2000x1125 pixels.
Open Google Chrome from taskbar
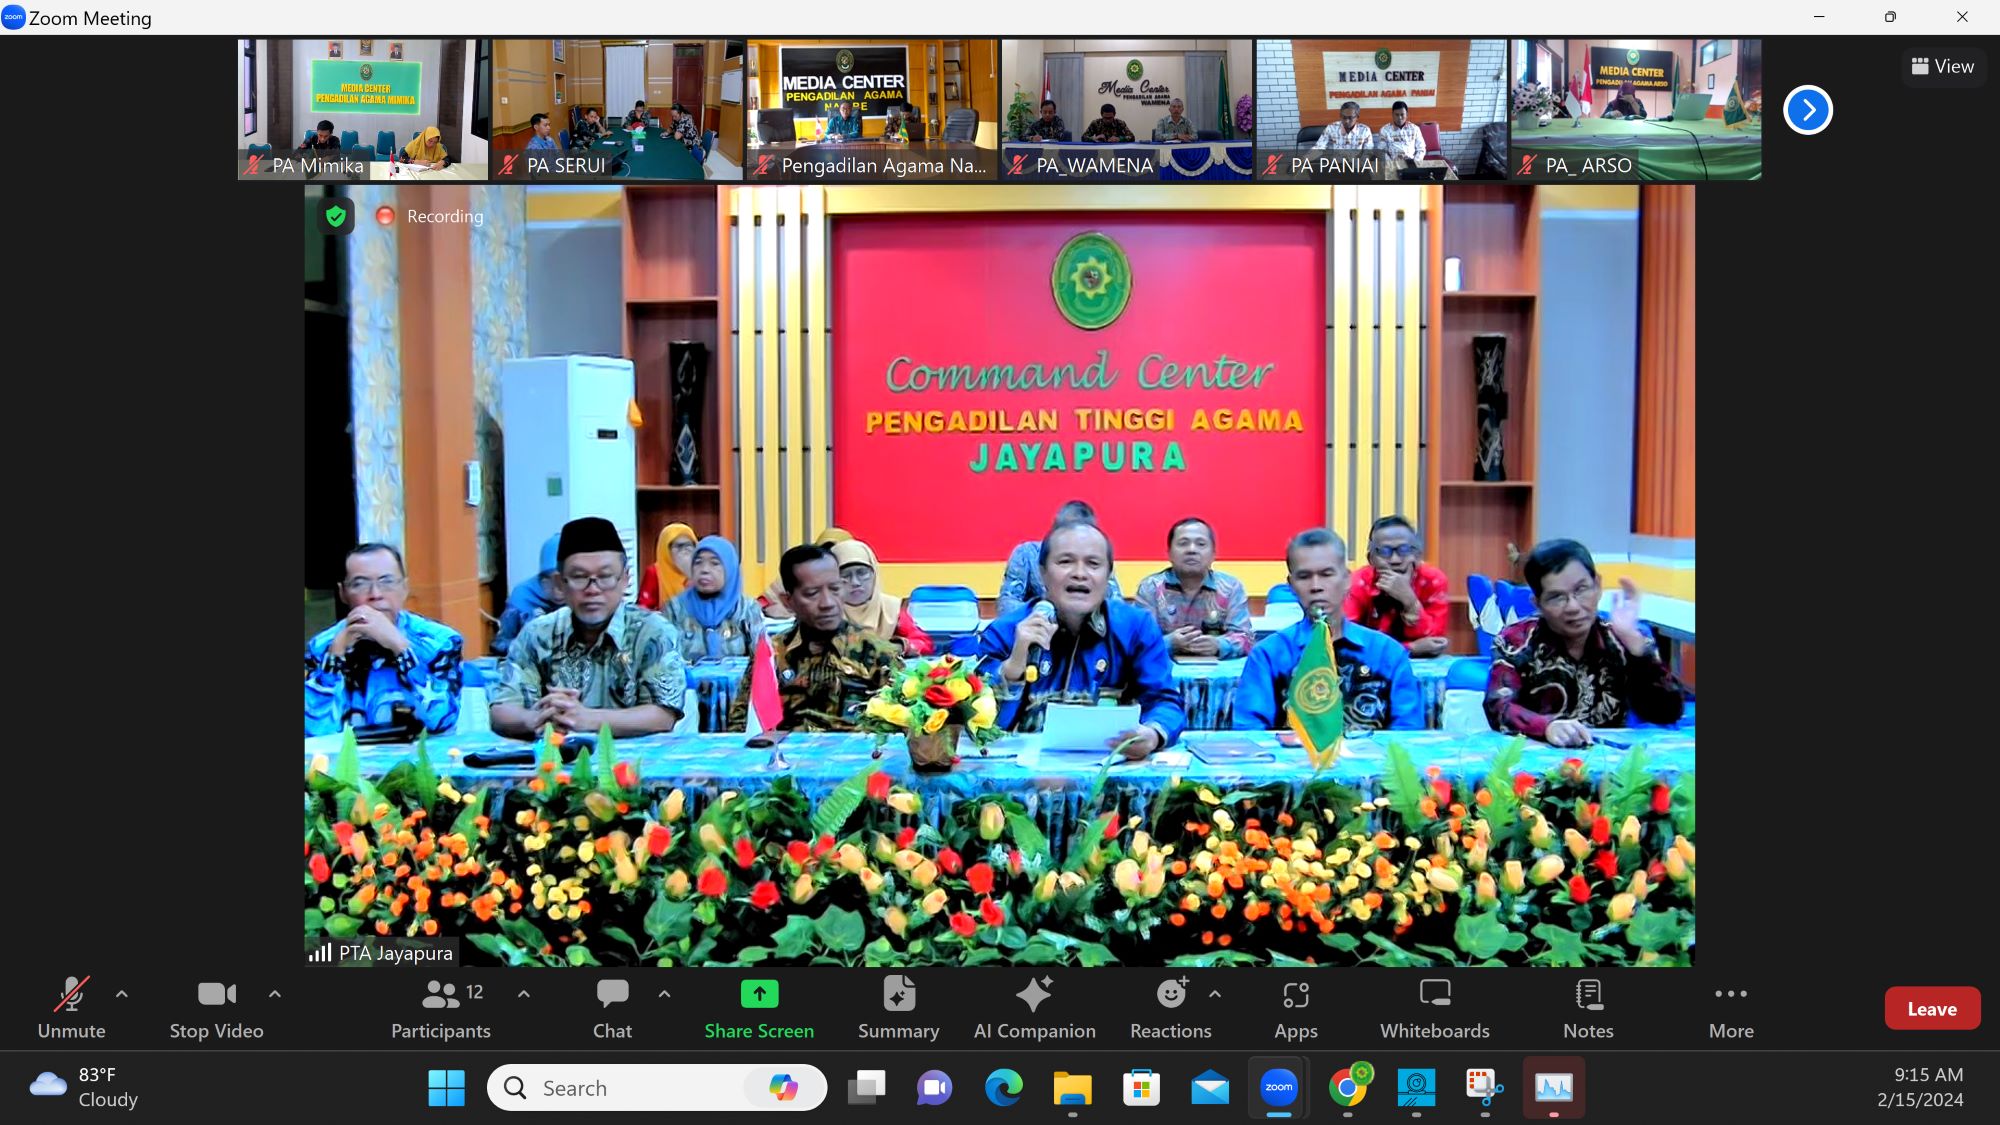pyautogui.click(x=1348, y=1088)
